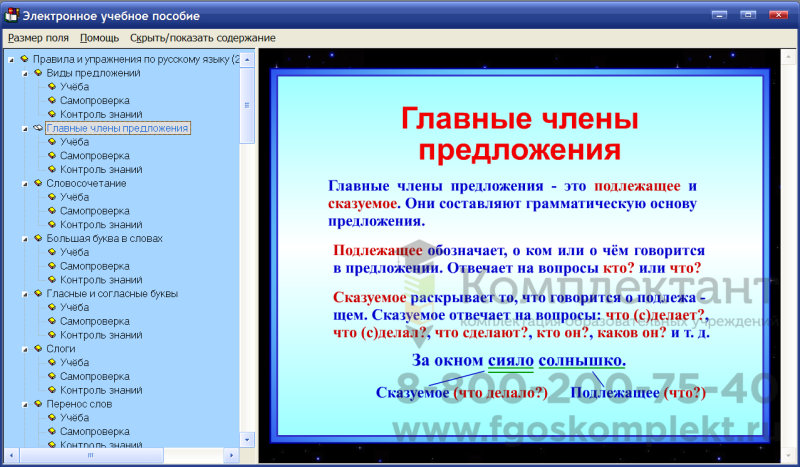
Task: Click the icon beside Самопроверка under Виды предложений
Action: 52,101
